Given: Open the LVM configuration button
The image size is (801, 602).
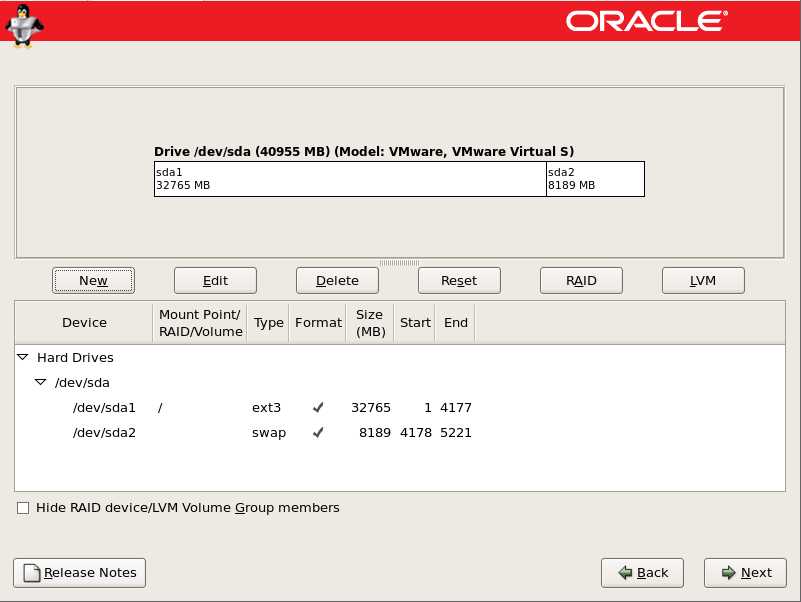Looking at the screenshot, I should [703, 281].
